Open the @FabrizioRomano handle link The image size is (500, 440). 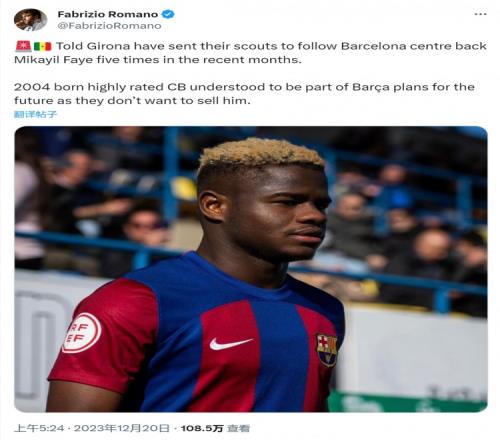pyautogui.click(x=109, y=26)
